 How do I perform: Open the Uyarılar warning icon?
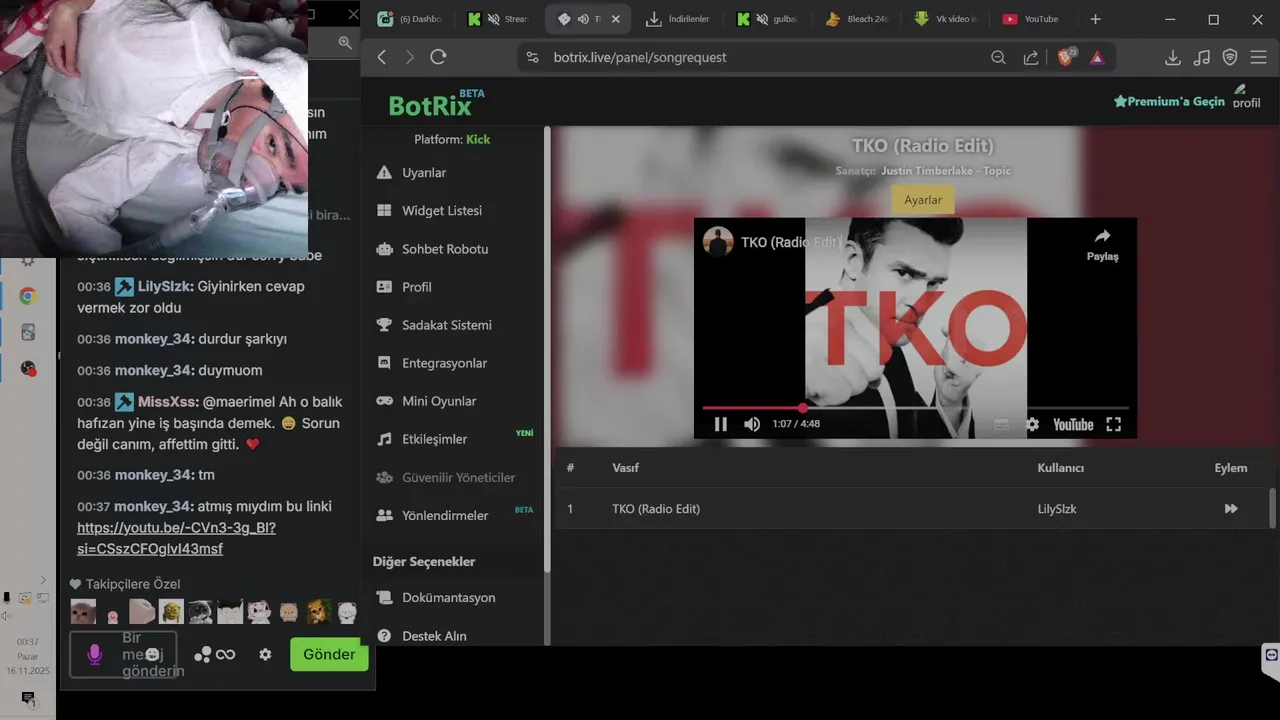point(384,173)
